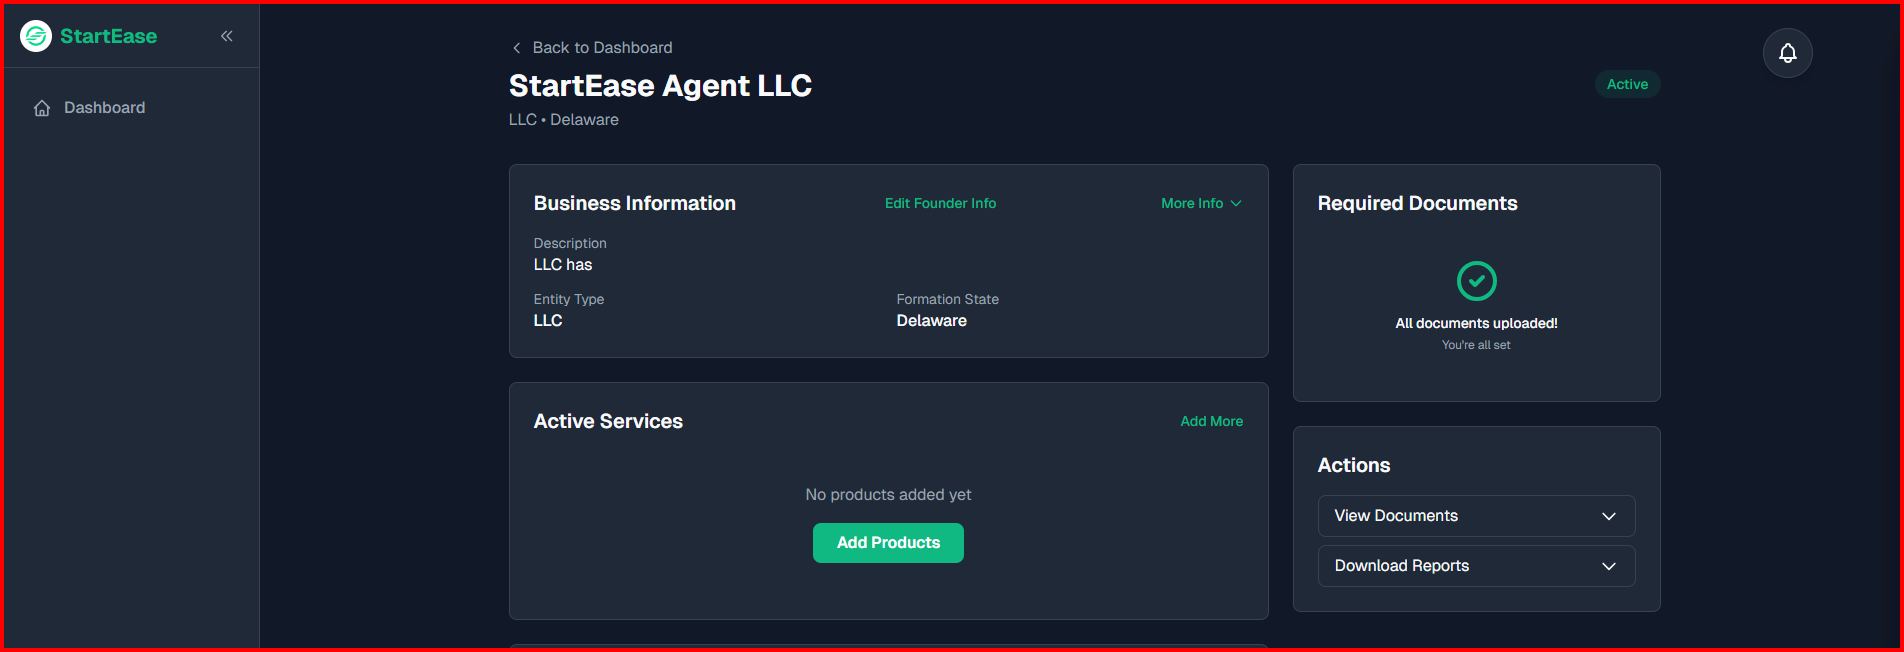The width and height of the screenshot is (1904, 652).
Task: Click the Description label
Action: pyautogui.click(x=570, y=243)
